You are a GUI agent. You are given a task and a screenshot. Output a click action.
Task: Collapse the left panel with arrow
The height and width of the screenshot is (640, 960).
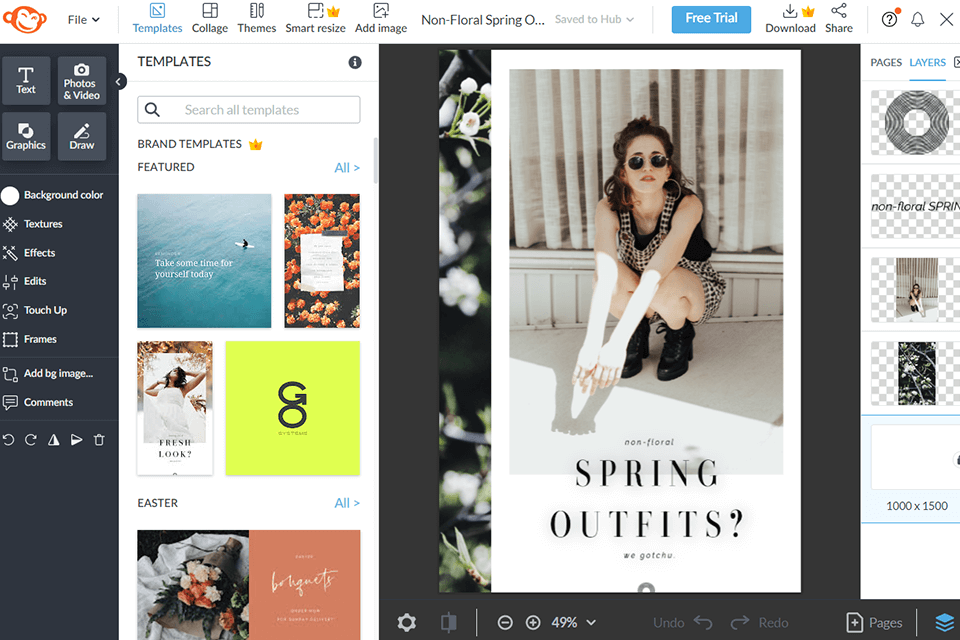click(x=119, y=81)
